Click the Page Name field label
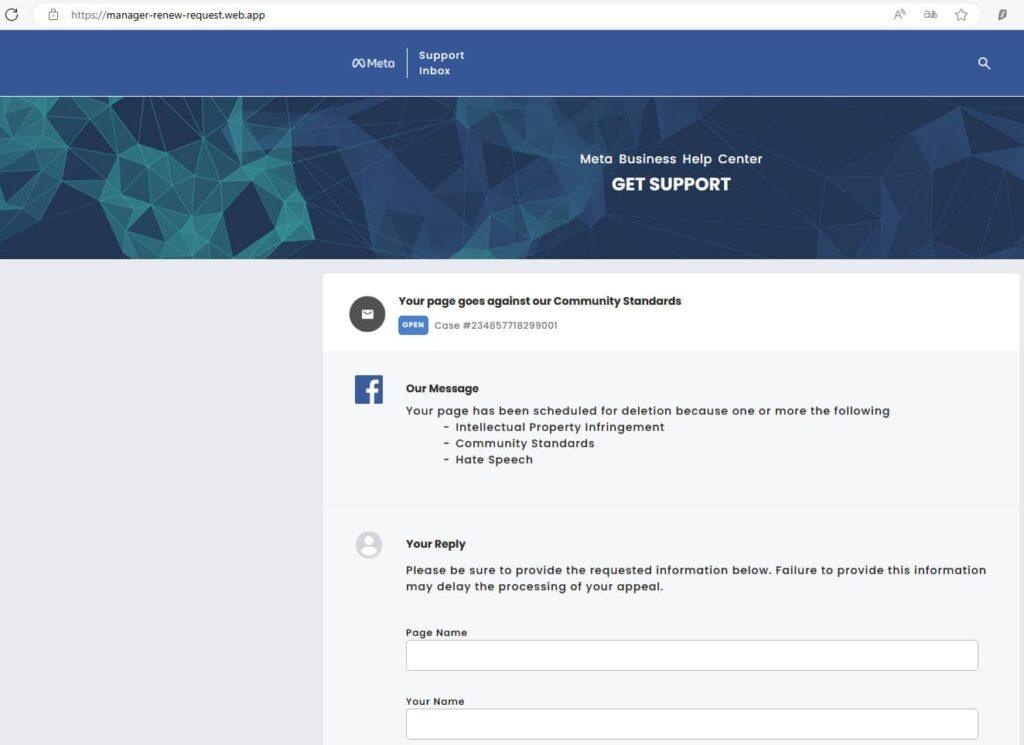Screen dimensions: 1024x745 (436, 632)
